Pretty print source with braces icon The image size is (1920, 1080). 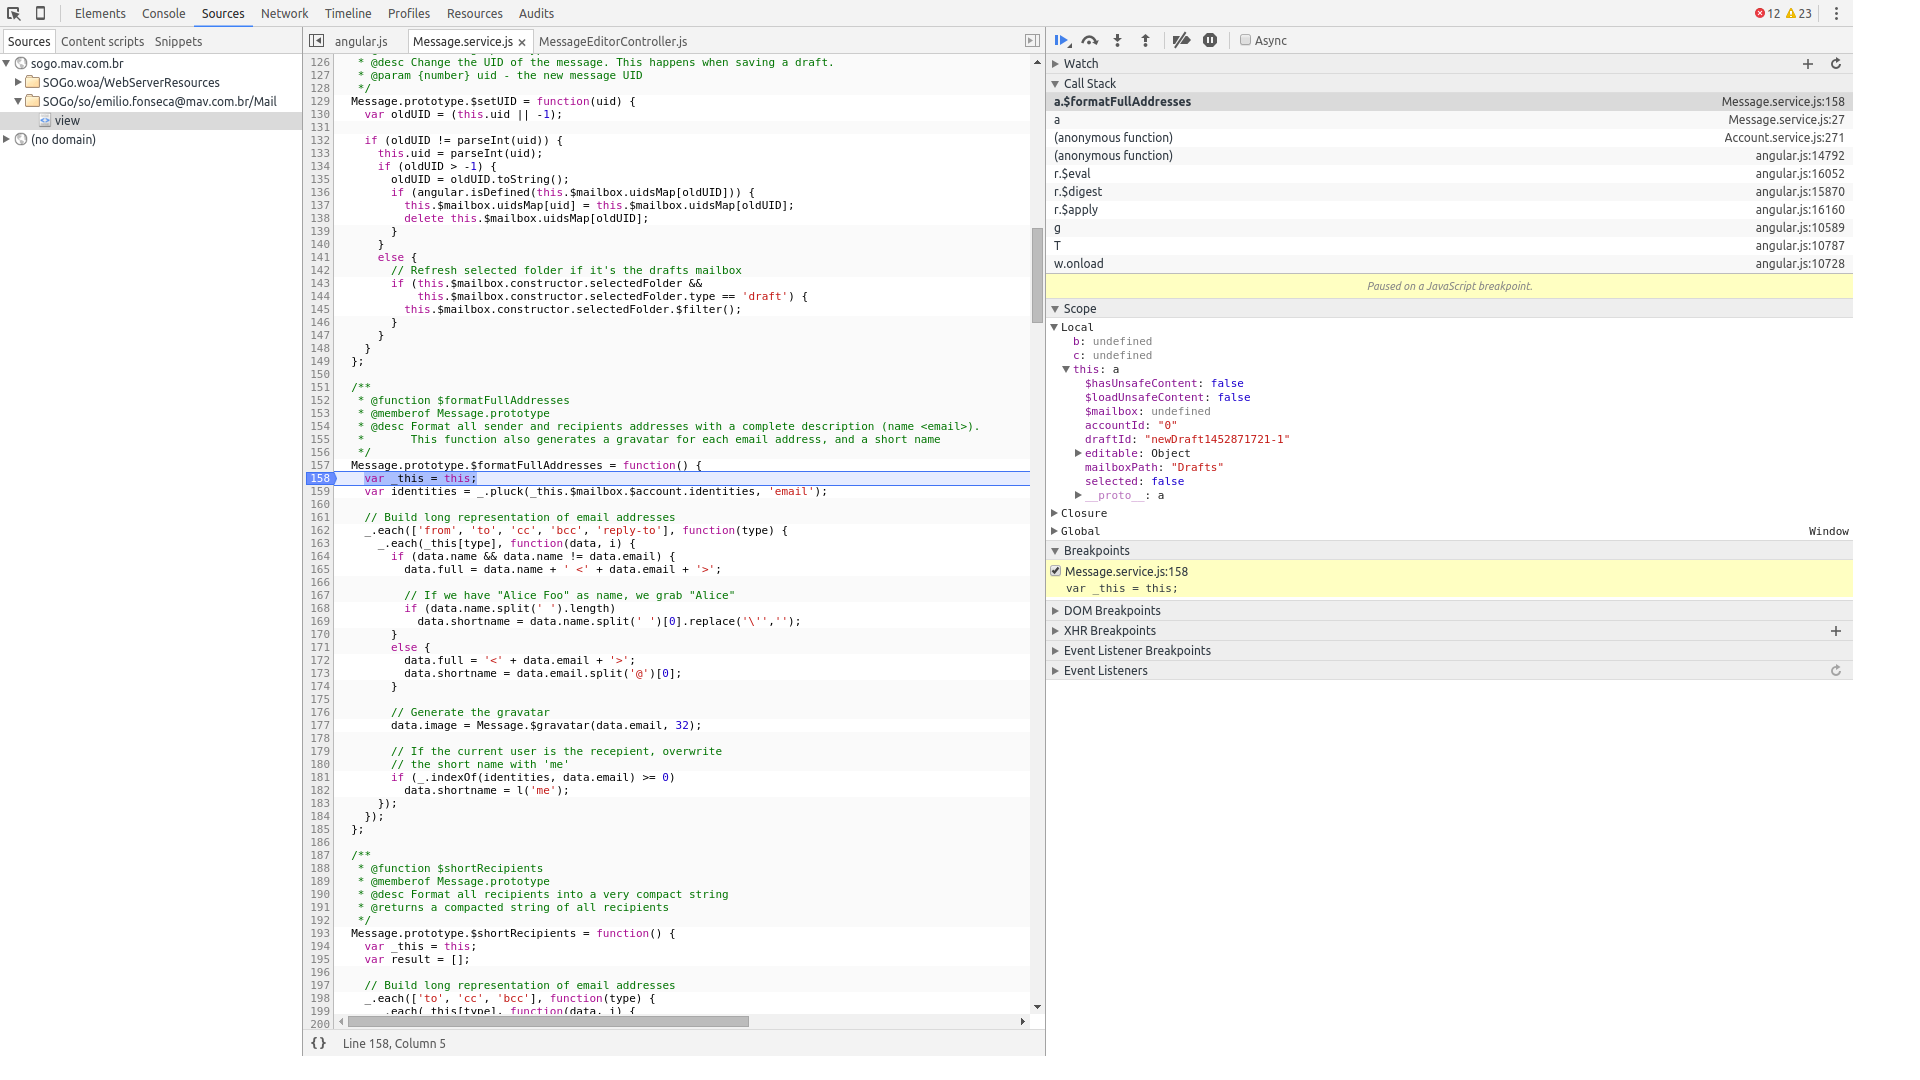click(x=318, y=1043)
